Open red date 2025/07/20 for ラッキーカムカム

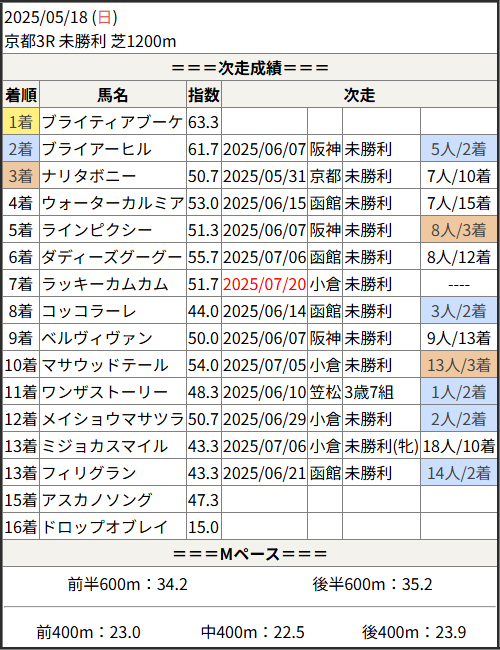coord(265,284)
